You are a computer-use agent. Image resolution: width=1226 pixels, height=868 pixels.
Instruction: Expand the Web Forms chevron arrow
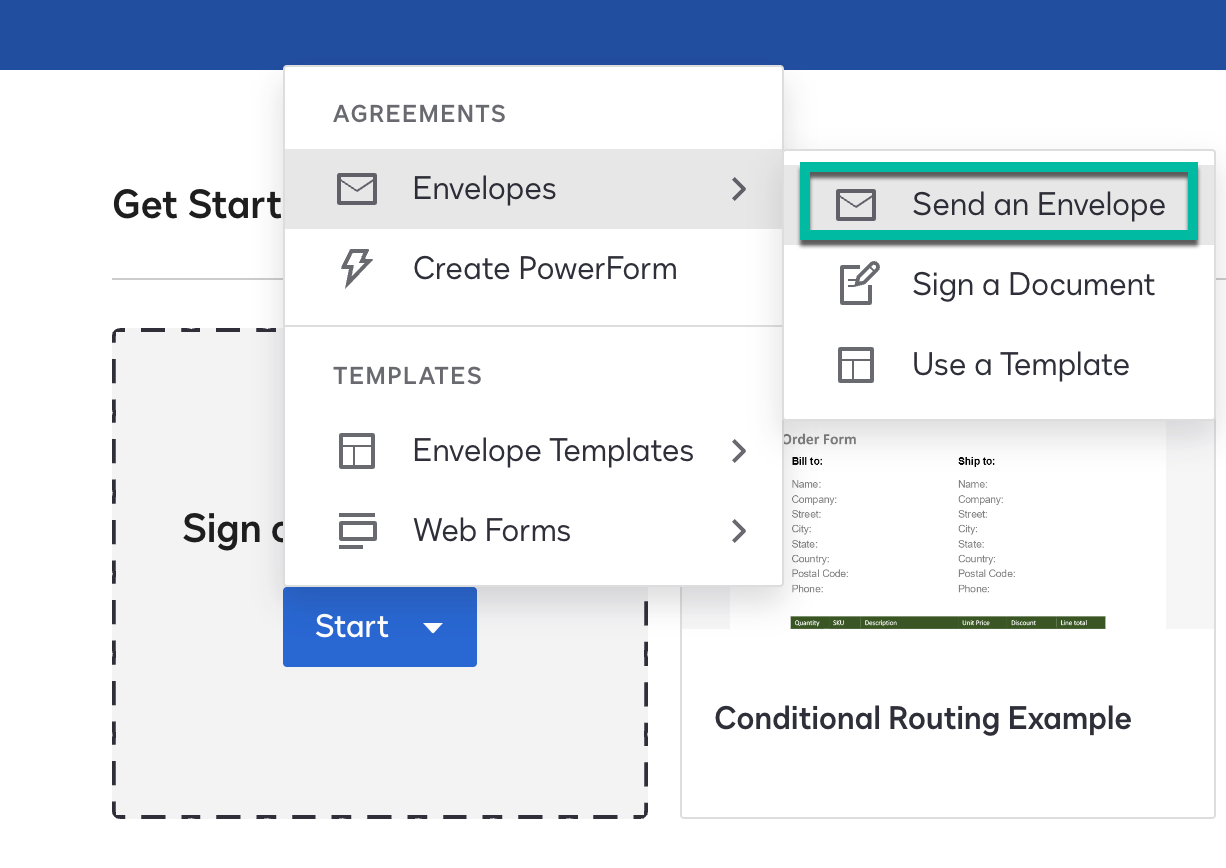point(739,531)
